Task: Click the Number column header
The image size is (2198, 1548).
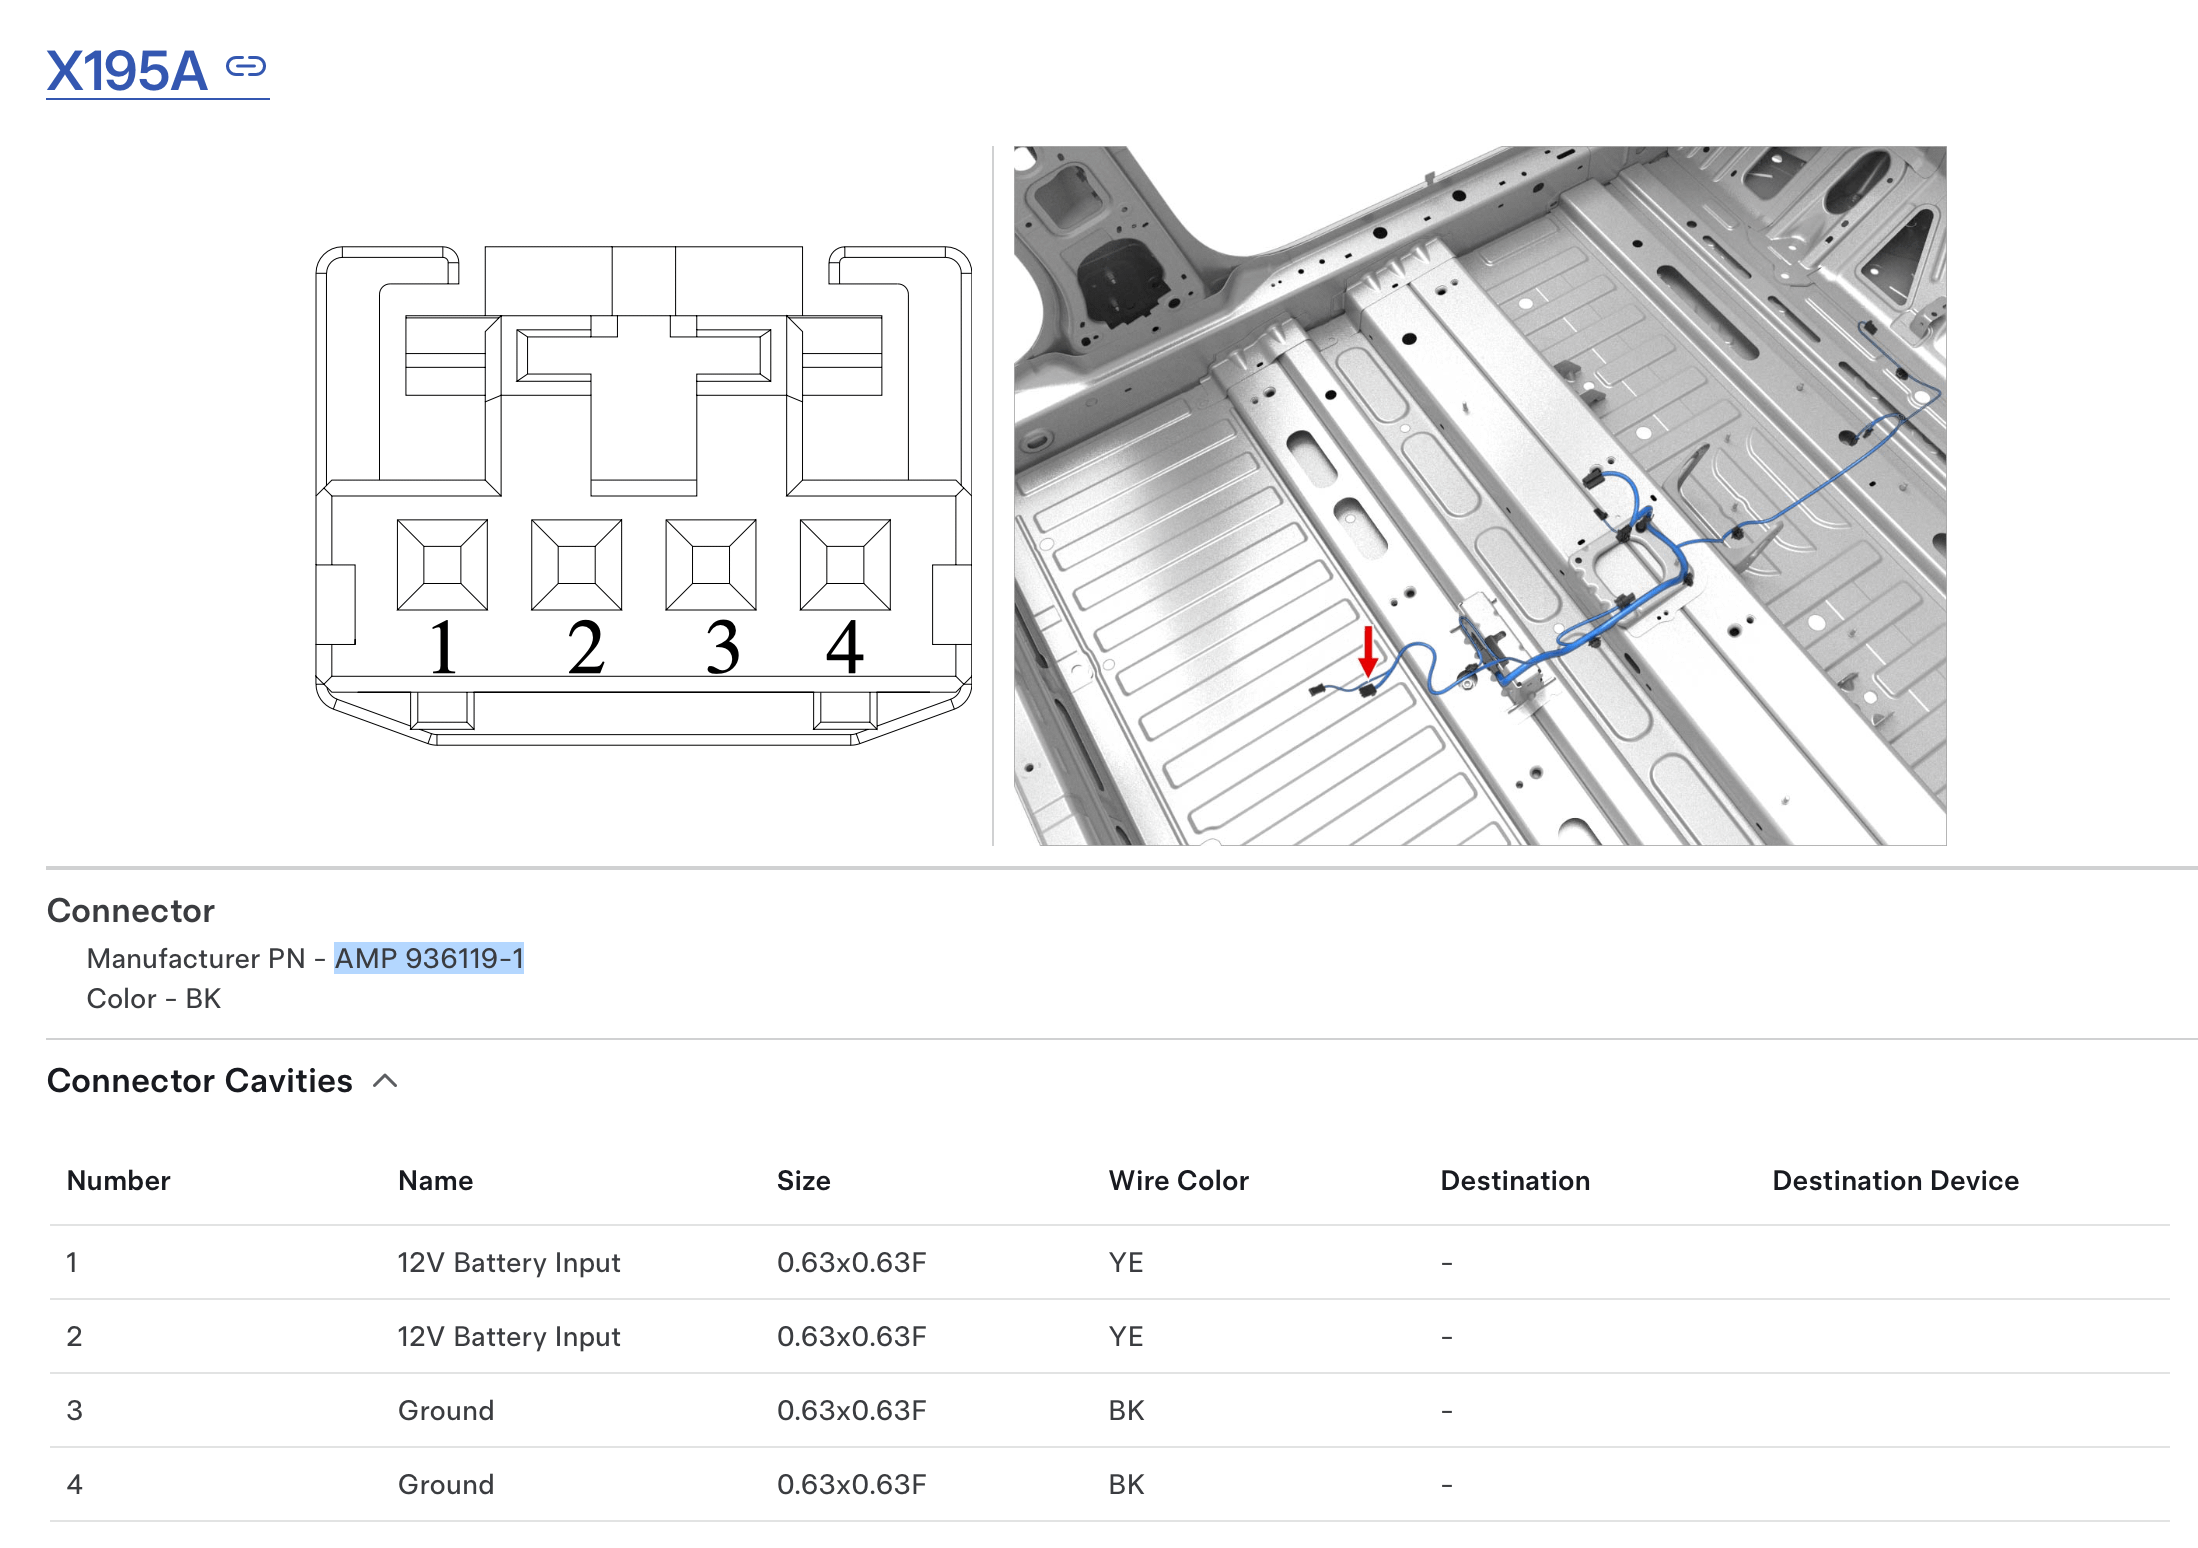Action: click(x=118, y=1181)
